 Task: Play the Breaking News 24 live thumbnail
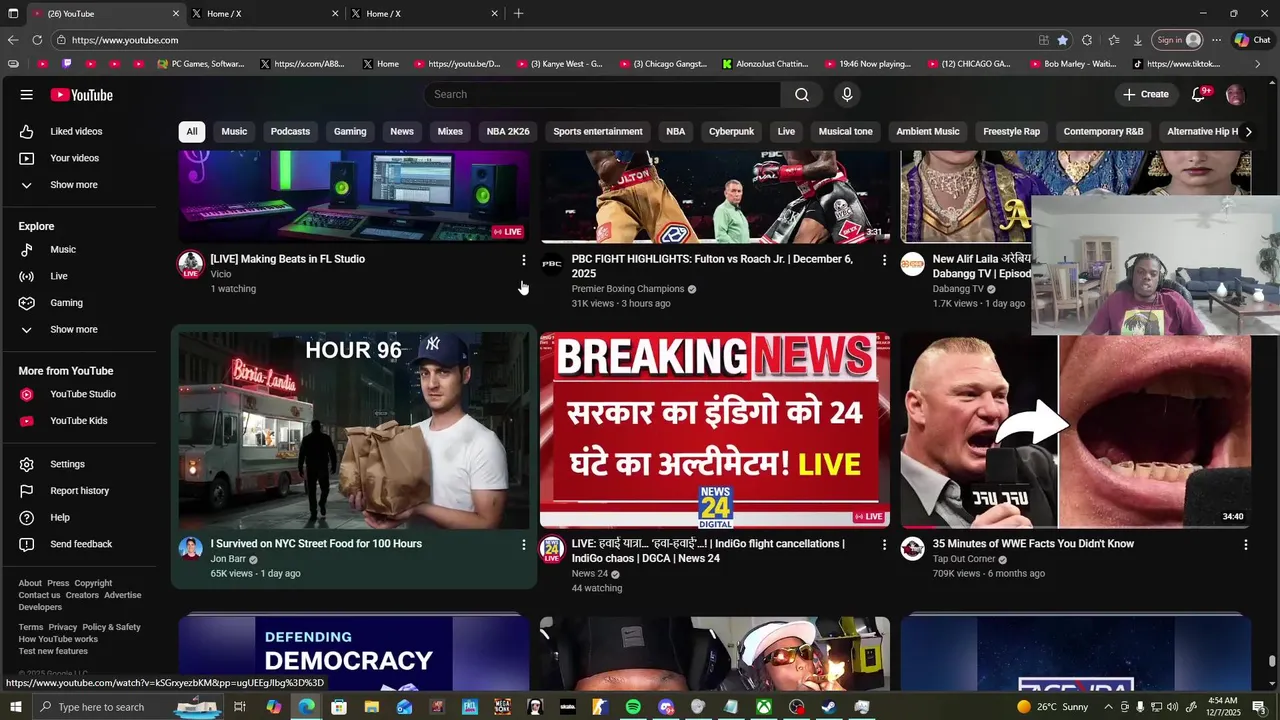coord(715,430)
